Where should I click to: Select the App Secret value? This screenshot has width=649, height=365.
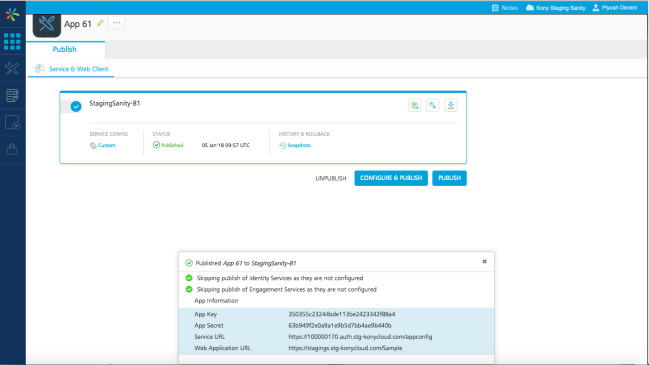[x=340, y=325]
